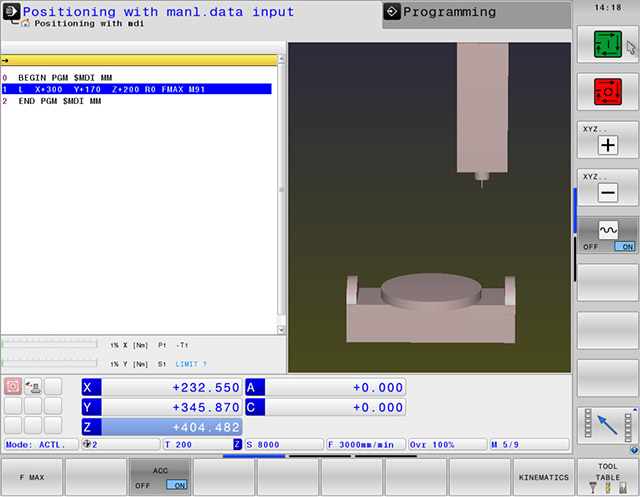
Task: Click the X axis load bar (1% X)
Action: tap(49, 344)
